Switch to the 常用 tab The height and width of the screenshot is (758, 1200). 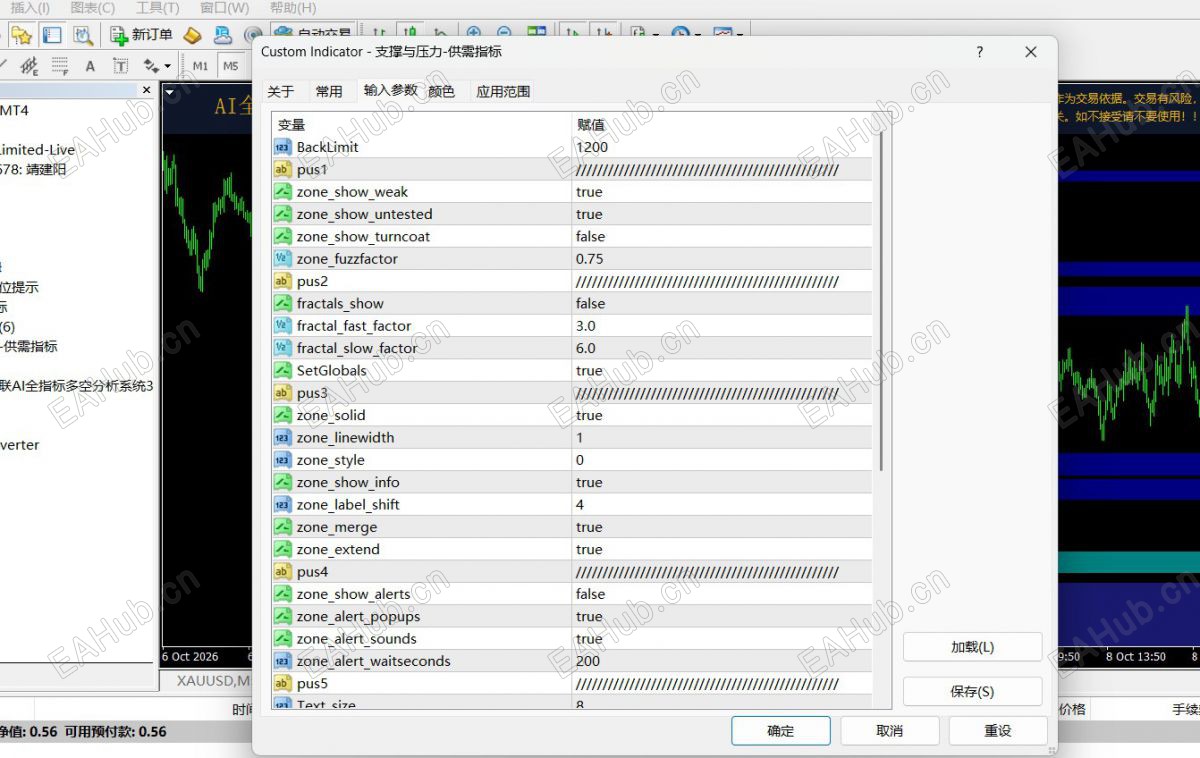(329, 91)
